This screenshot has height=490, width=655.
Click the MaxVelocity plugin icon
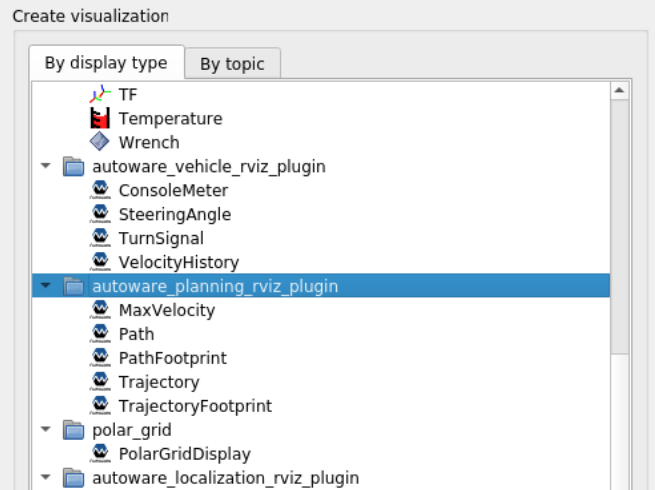click(100, 310)
